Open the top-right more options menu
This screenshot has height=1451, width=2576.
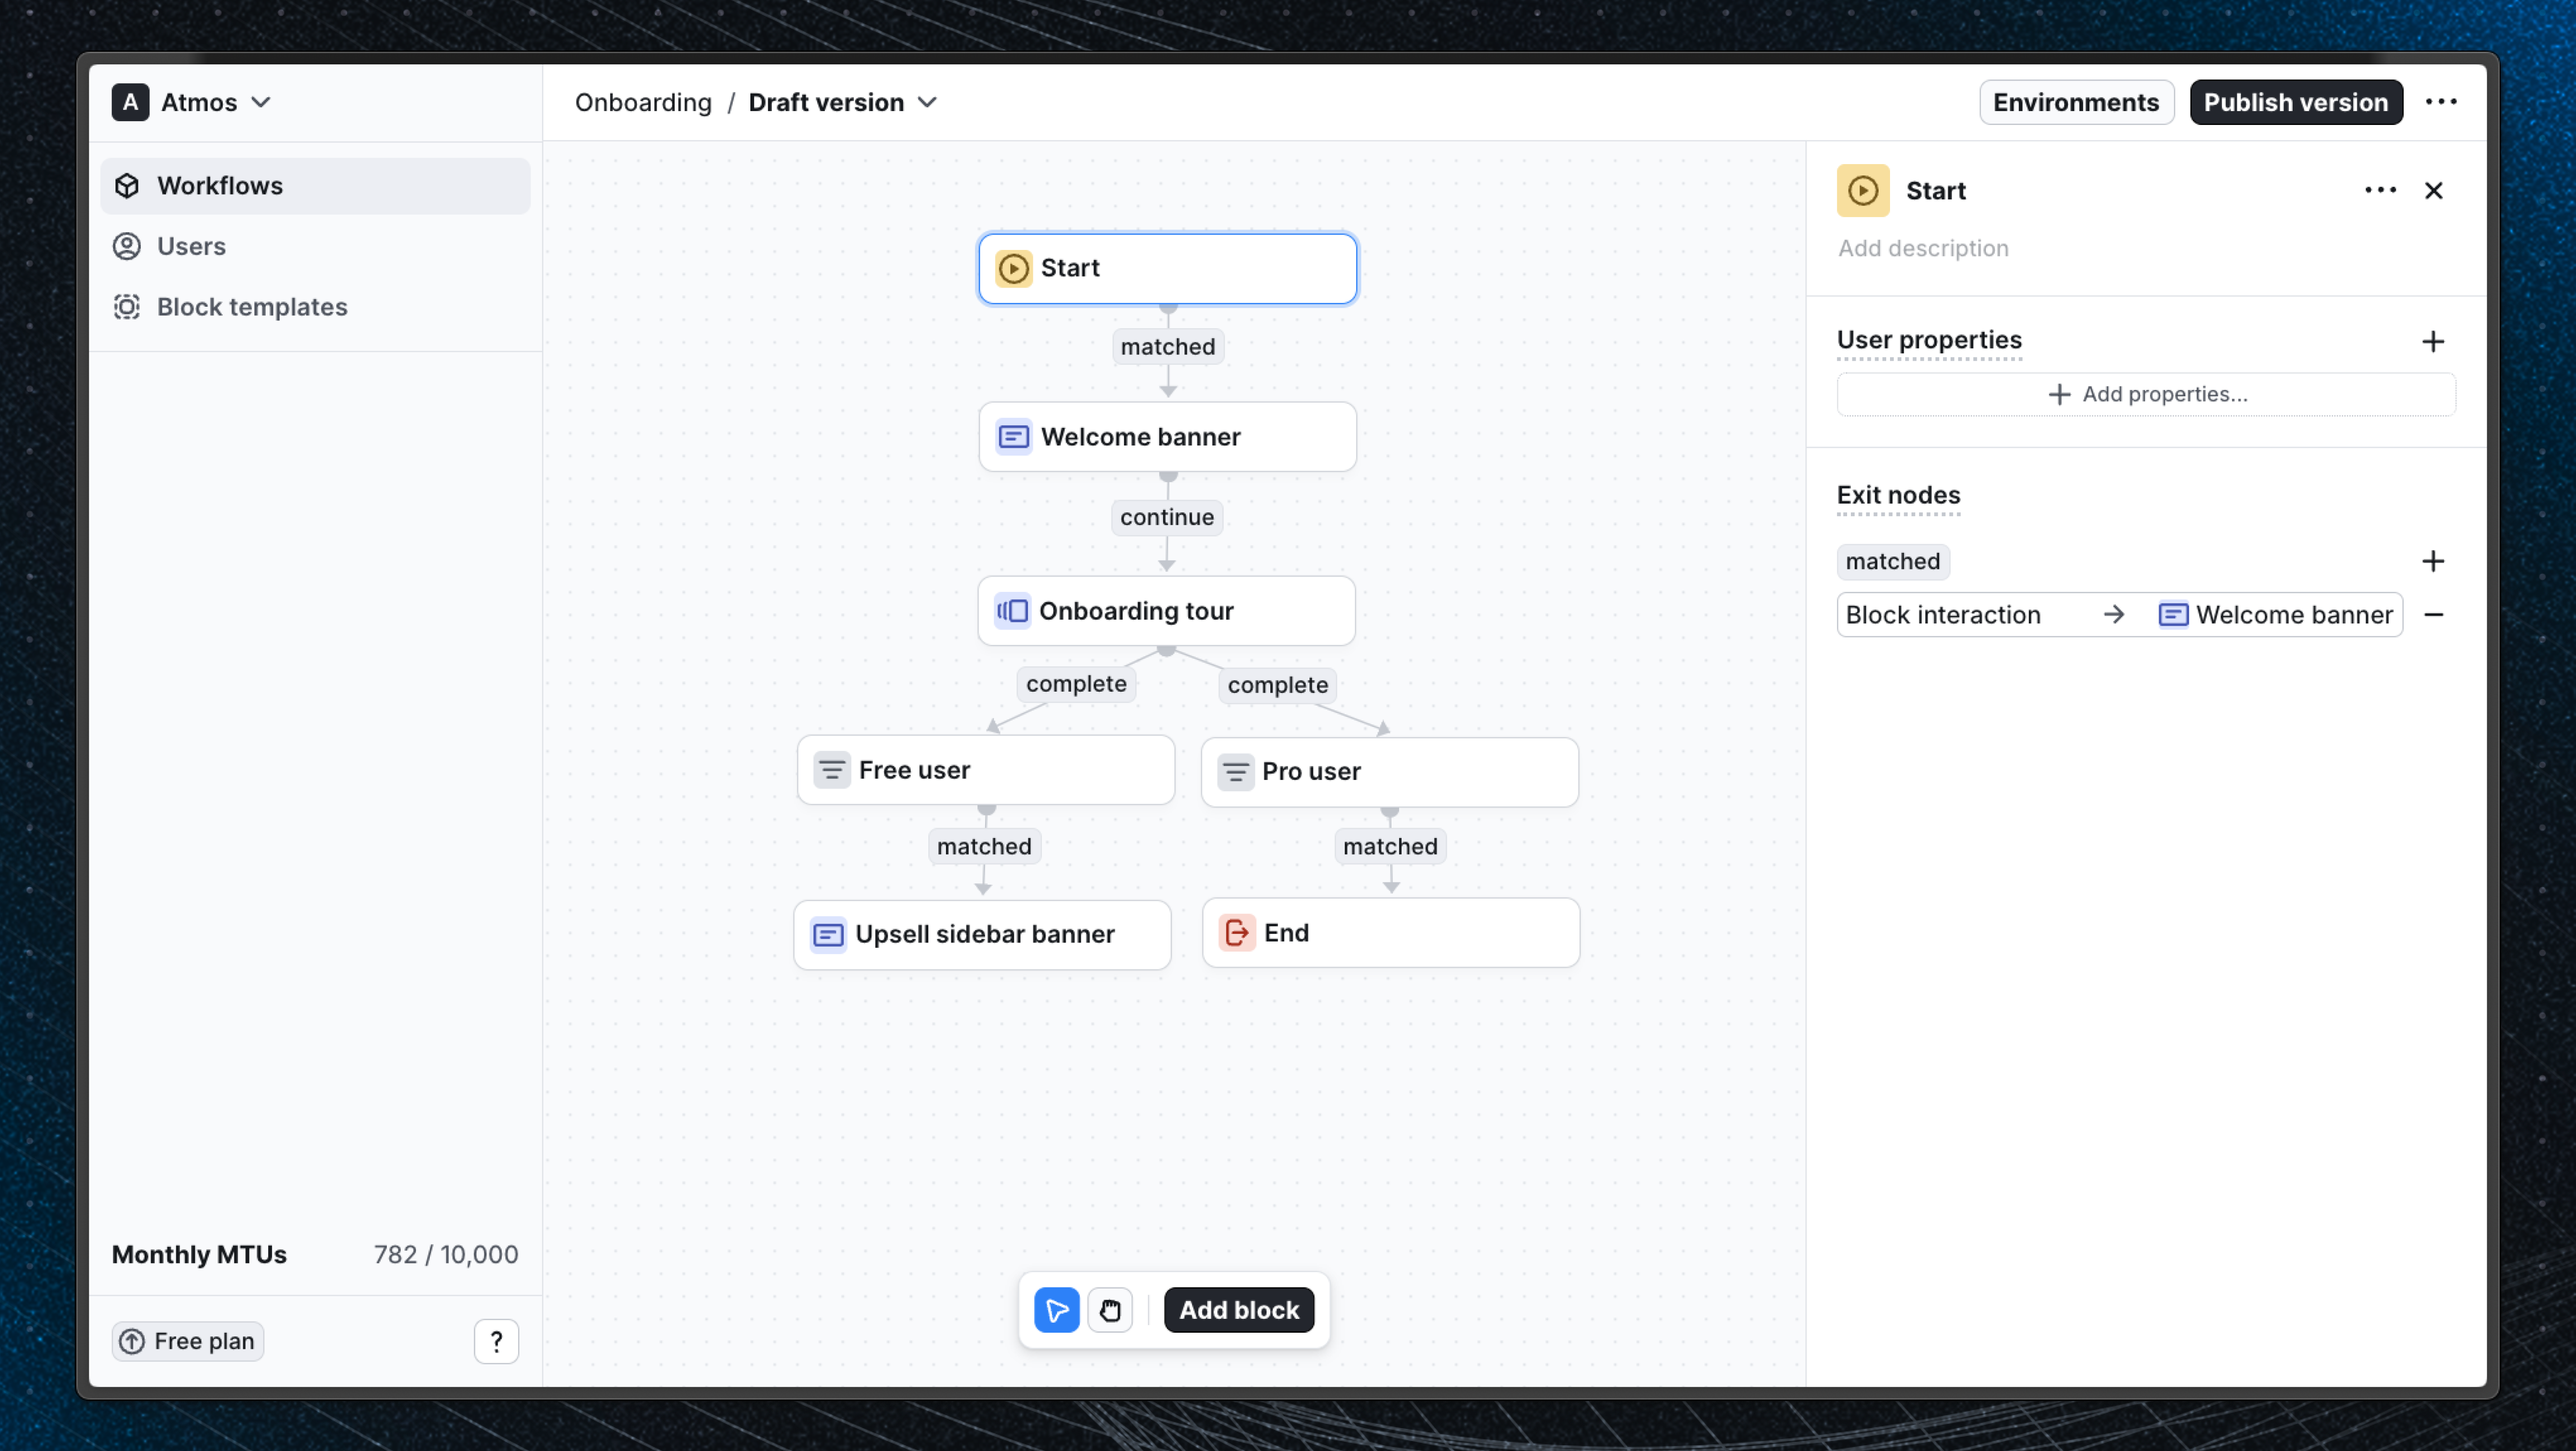[2443, 102]
